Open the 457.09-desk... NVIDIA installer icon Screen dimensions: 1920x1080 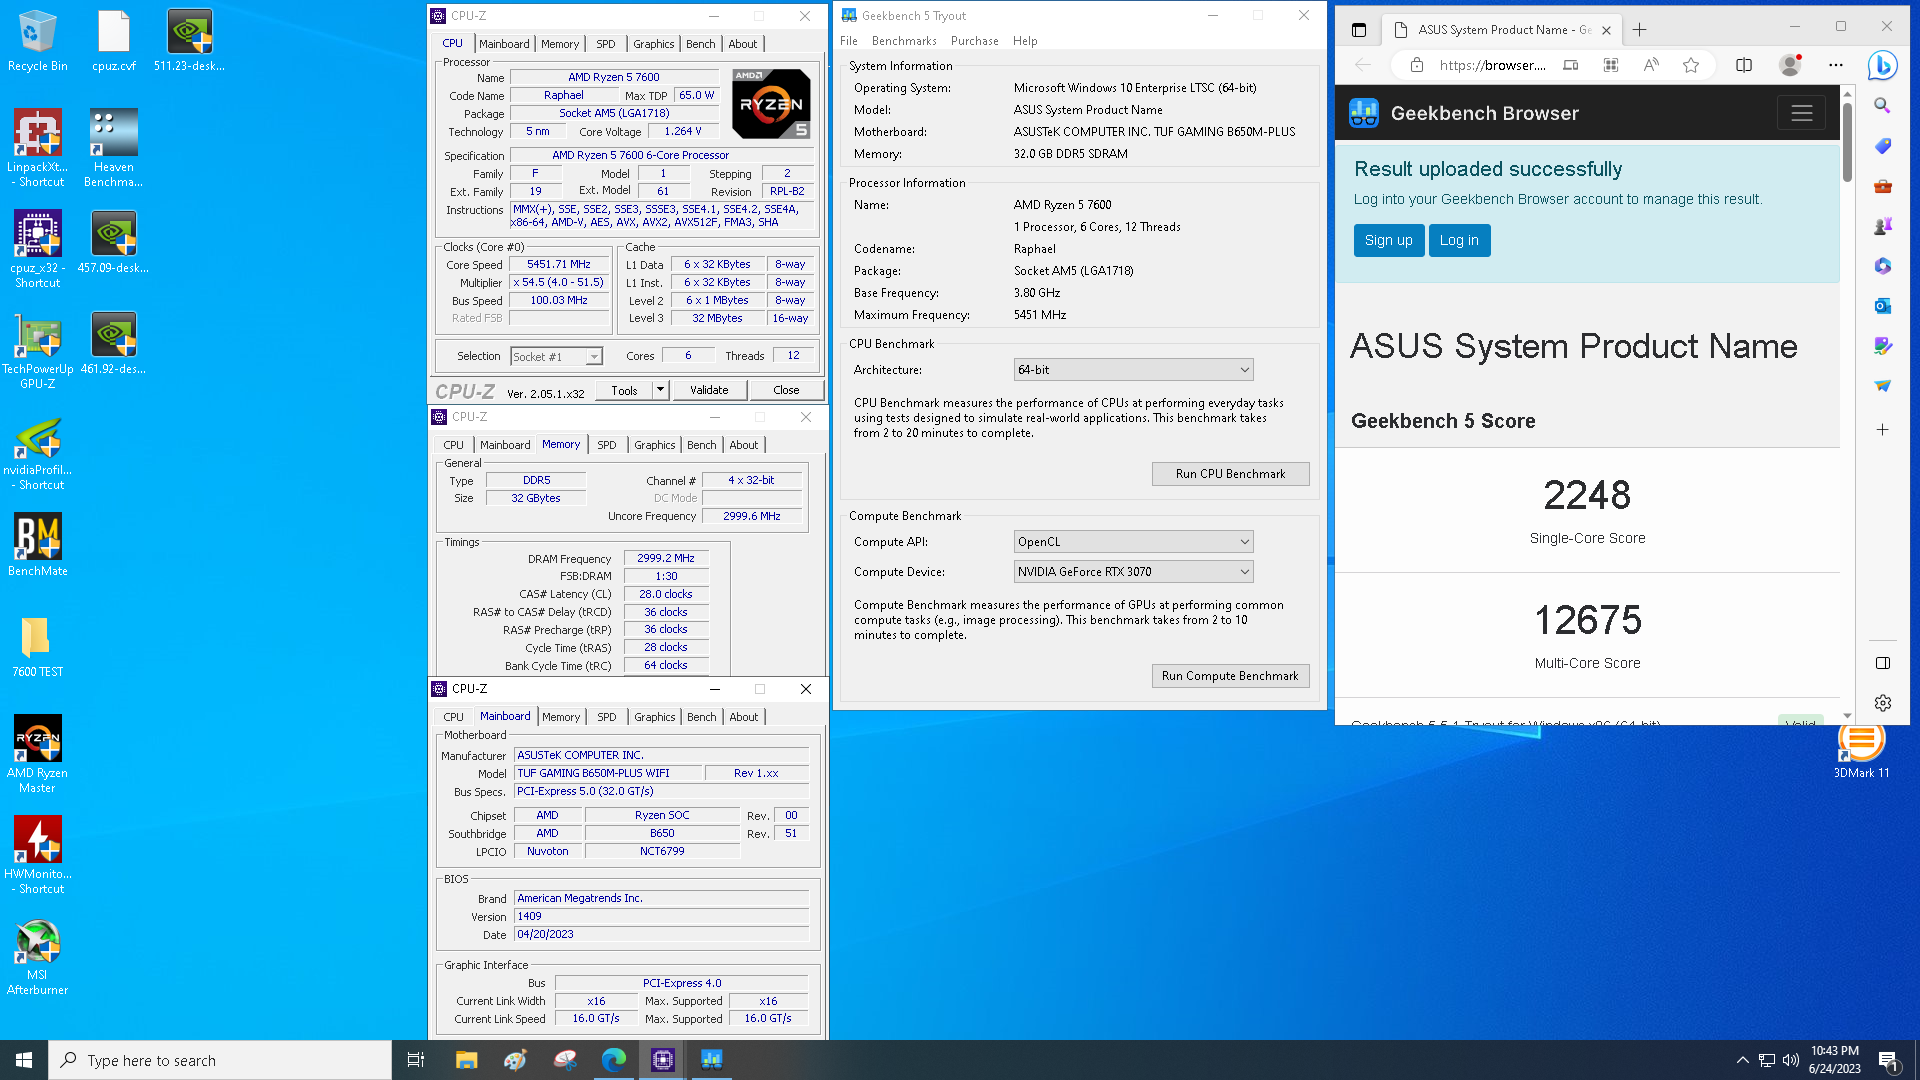[x=113, y=242]
